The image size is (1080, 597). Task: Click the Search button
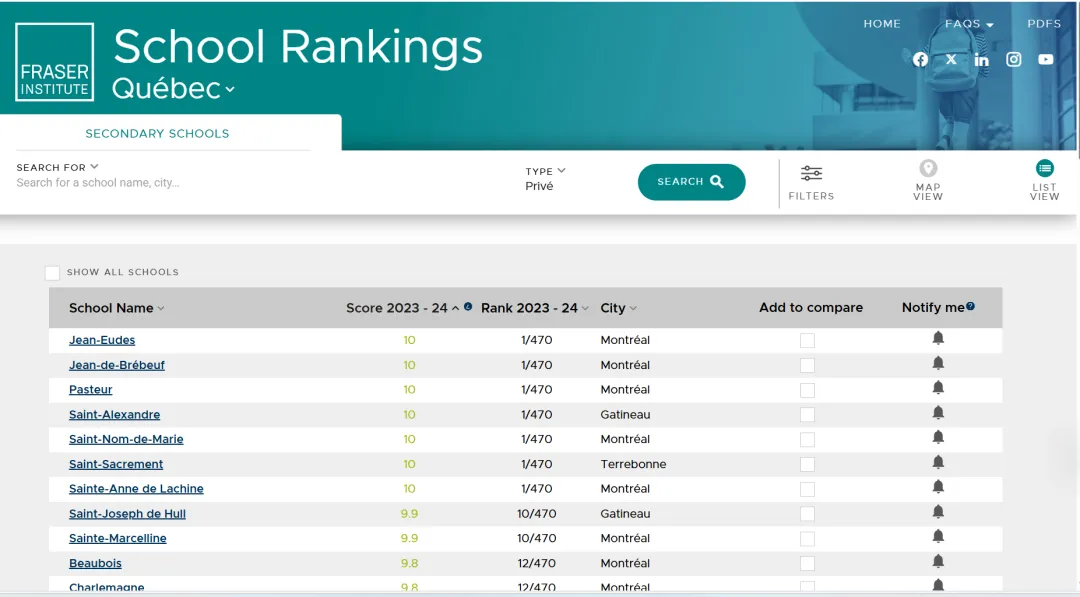coord(691,182)
